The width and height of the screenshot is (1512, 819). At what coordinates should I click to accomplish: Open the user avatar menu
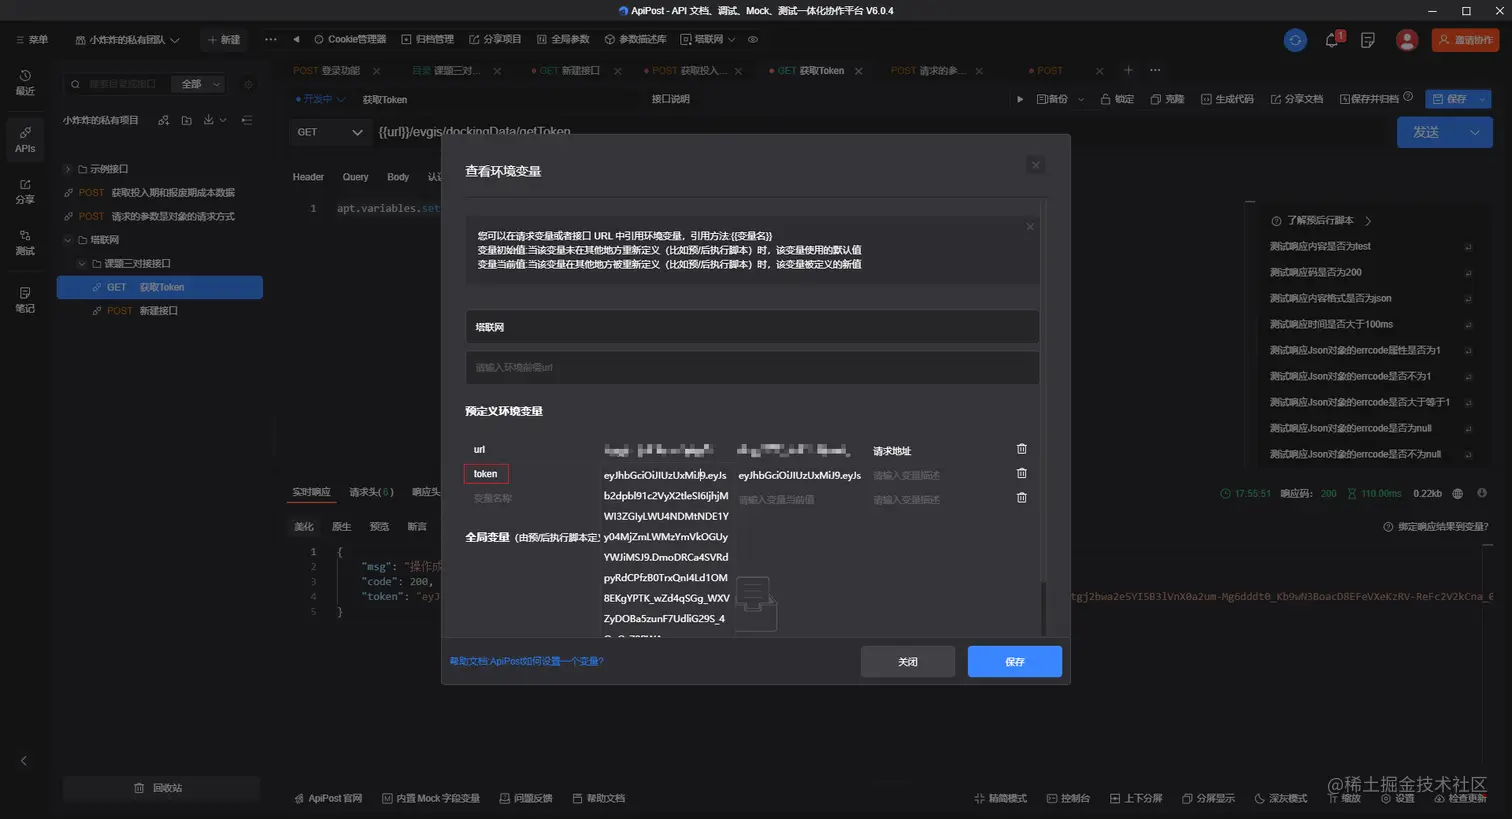coord(1407,40)
